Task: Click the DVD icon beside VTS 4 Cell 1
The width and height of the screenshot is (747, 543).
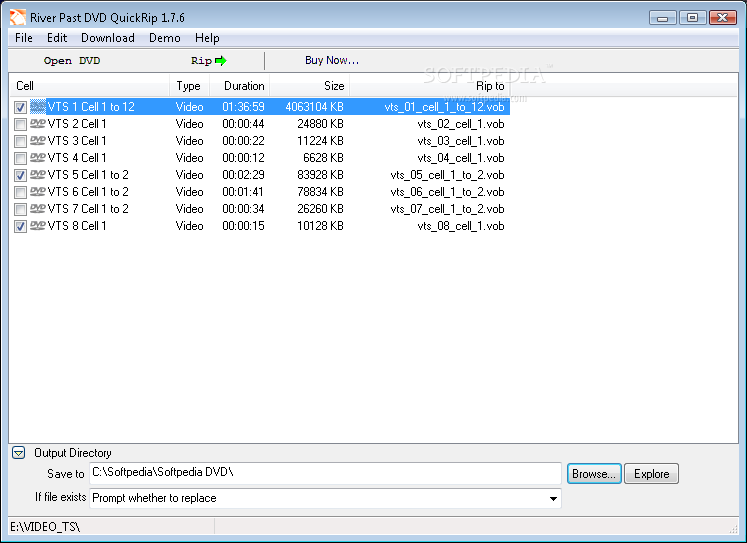Action: point(38,158)
